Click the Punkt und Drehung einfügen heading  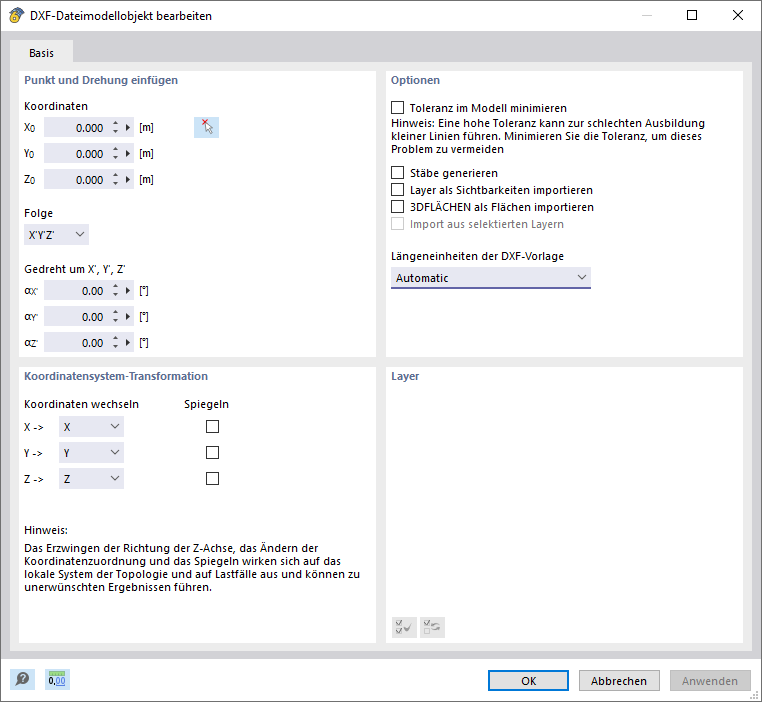101,80
